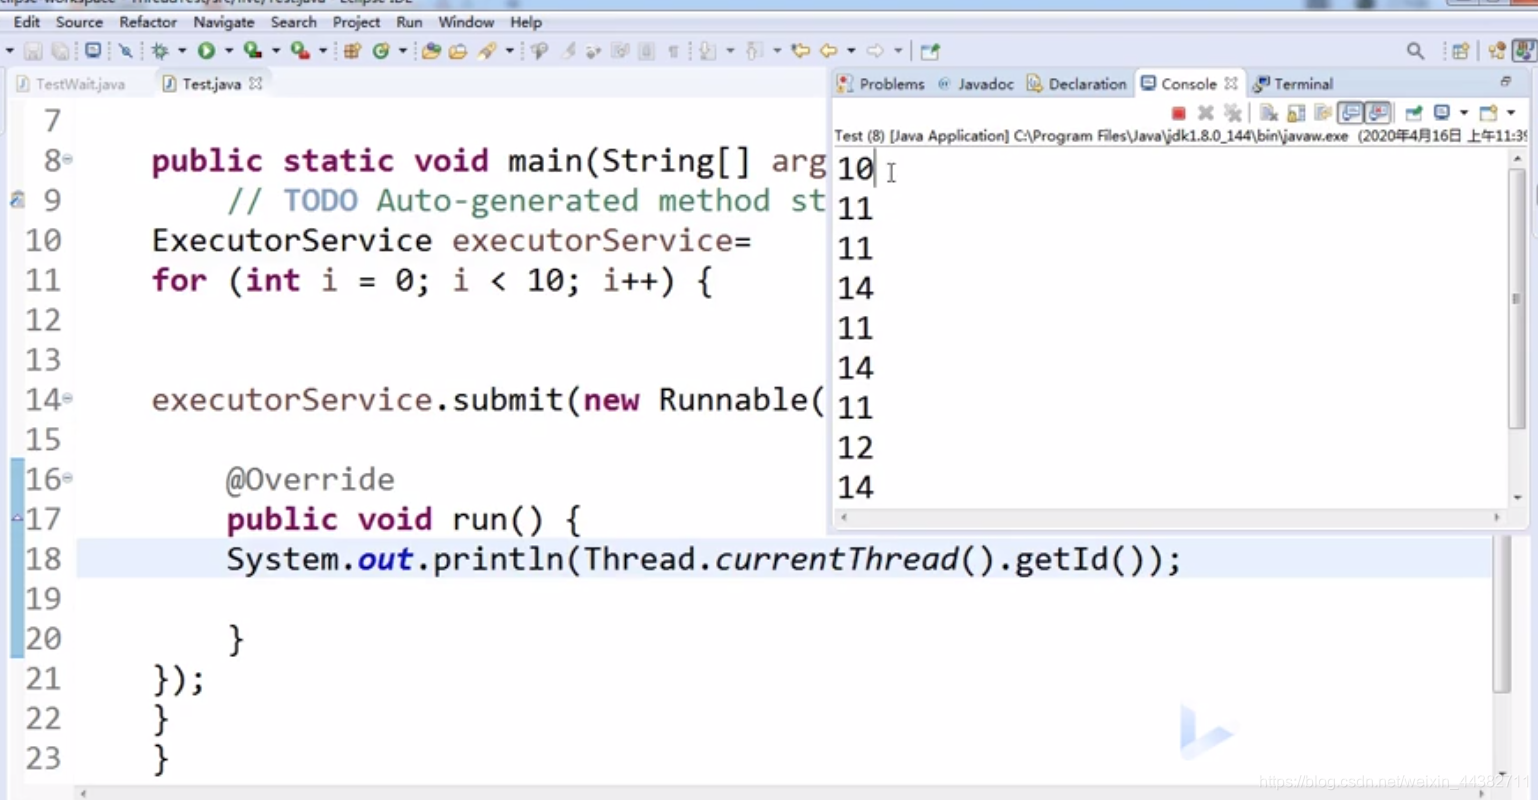Image resolution: width=1538 pixels, height=800 pixels.
Task: Open a Terminal from the main toolbar
Action: (x=94, y=50)
